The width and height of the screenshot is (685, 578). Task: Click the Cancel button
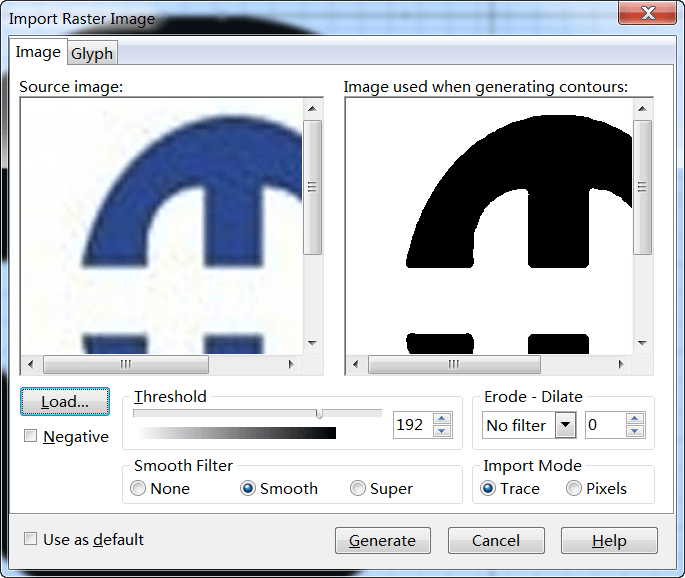coord(496,540)
